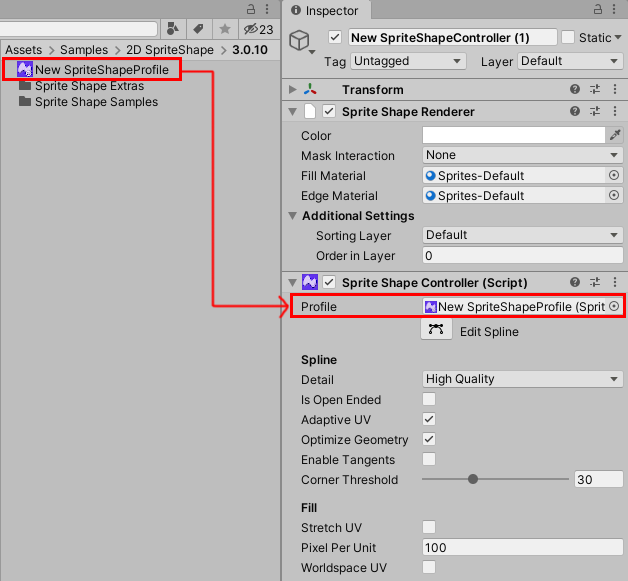628x581 pixels.
Task: Open the Sorting Layer dropdown
Action: pos(523,235)
